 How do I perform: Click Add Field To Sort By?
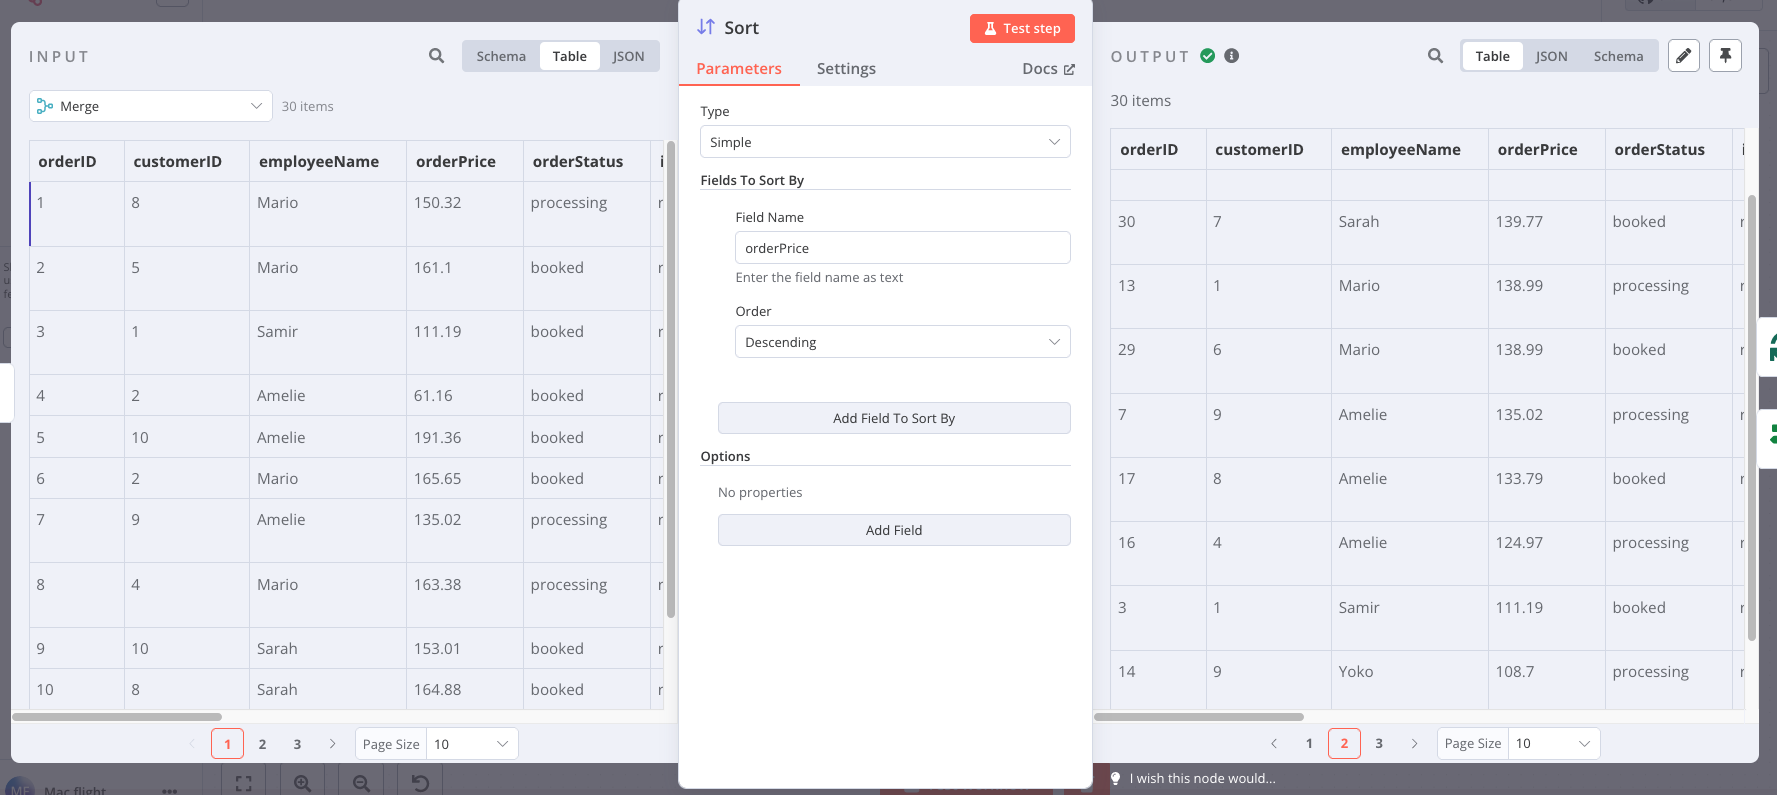tap(894, 418)
